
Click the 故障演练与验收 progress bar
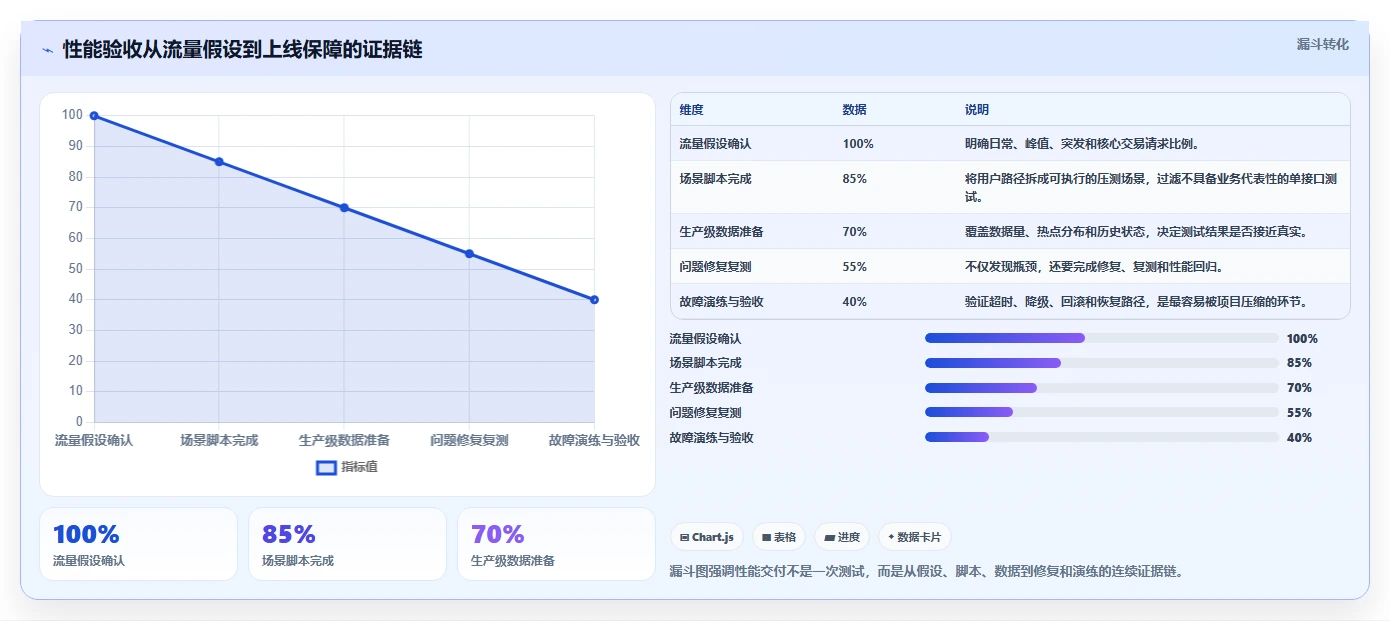click(x=1102, y=437)
